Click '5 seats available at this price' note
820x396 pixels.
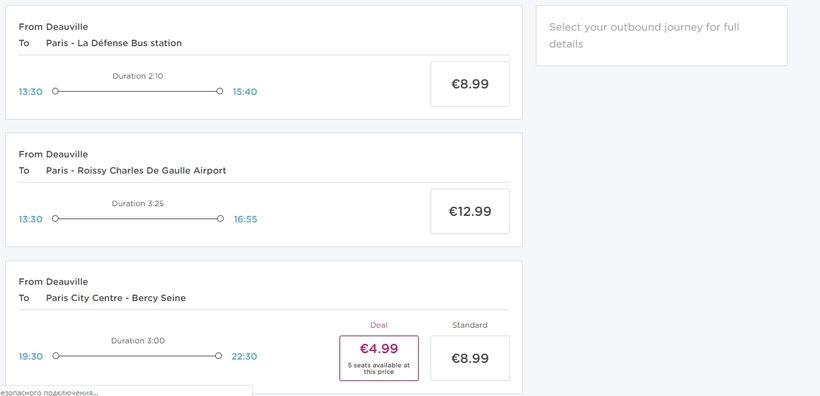click(379, 368)
